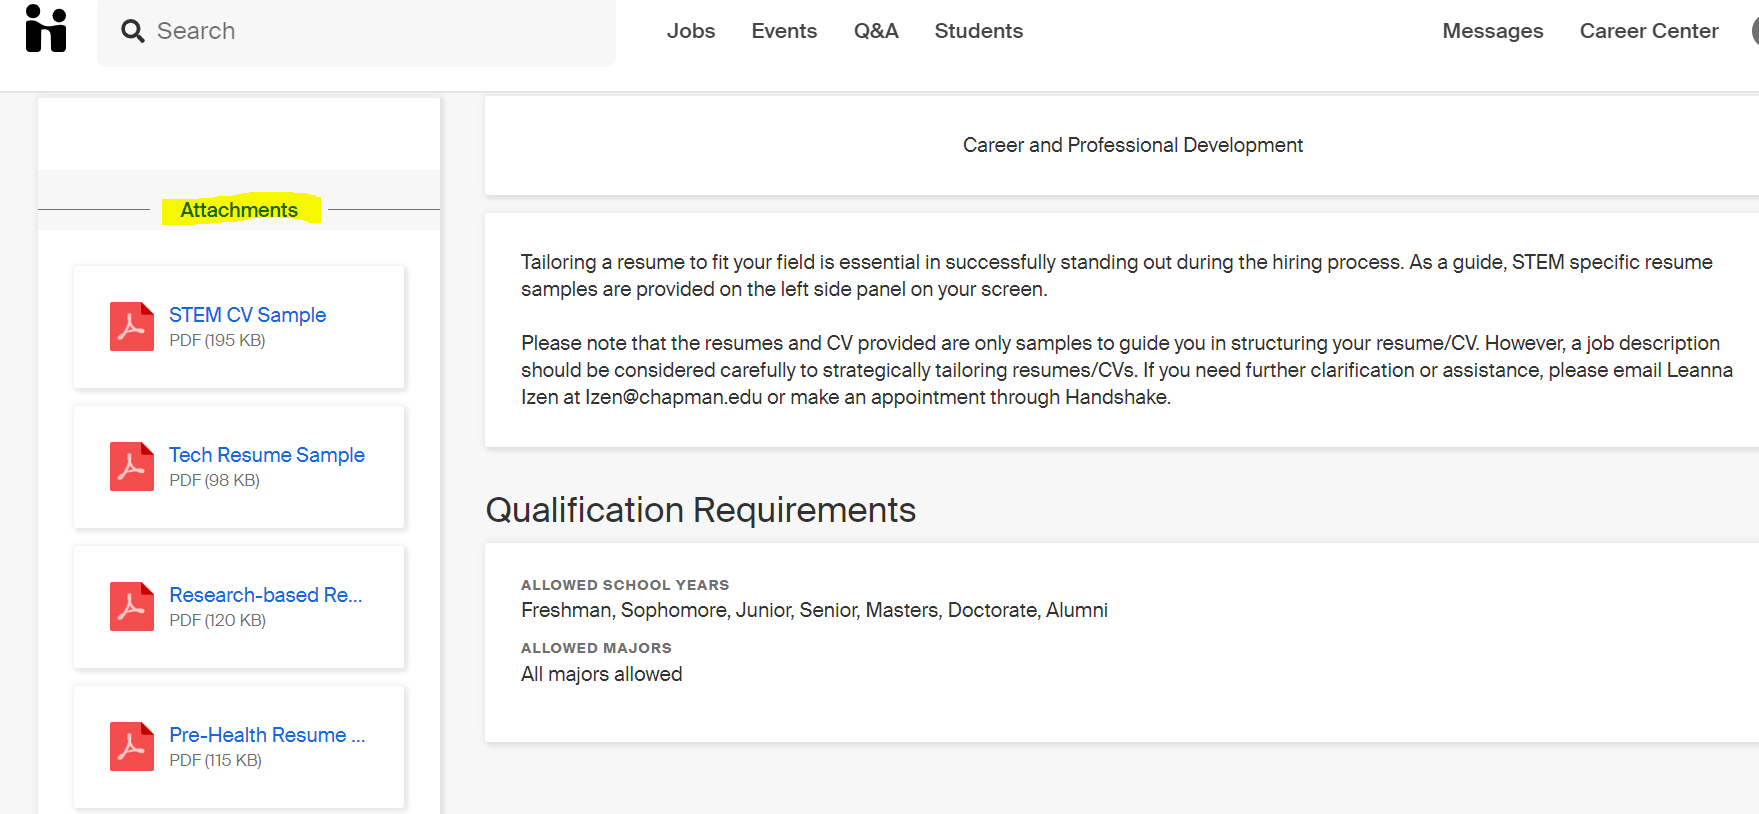Open the Q&A section

(876, 31)
